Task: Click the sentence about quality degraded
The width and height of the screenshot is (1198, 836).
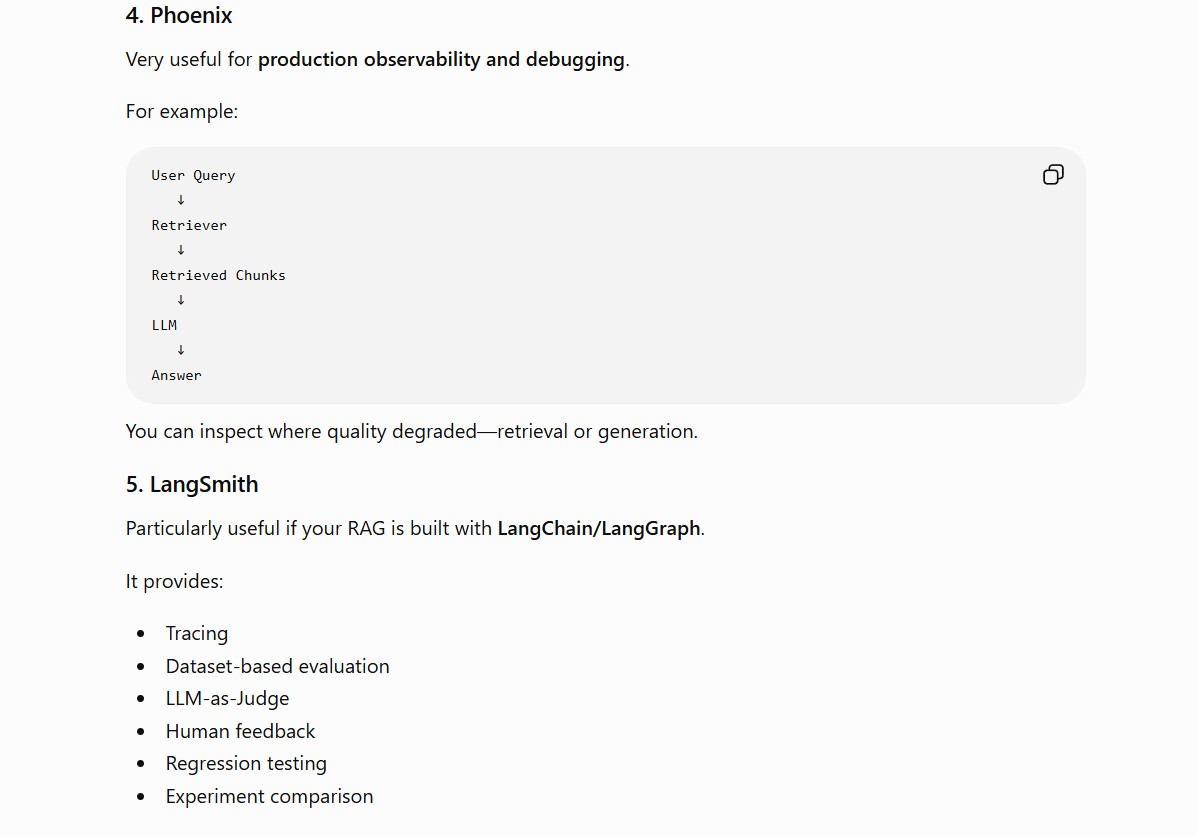Action: click(412, 432)
